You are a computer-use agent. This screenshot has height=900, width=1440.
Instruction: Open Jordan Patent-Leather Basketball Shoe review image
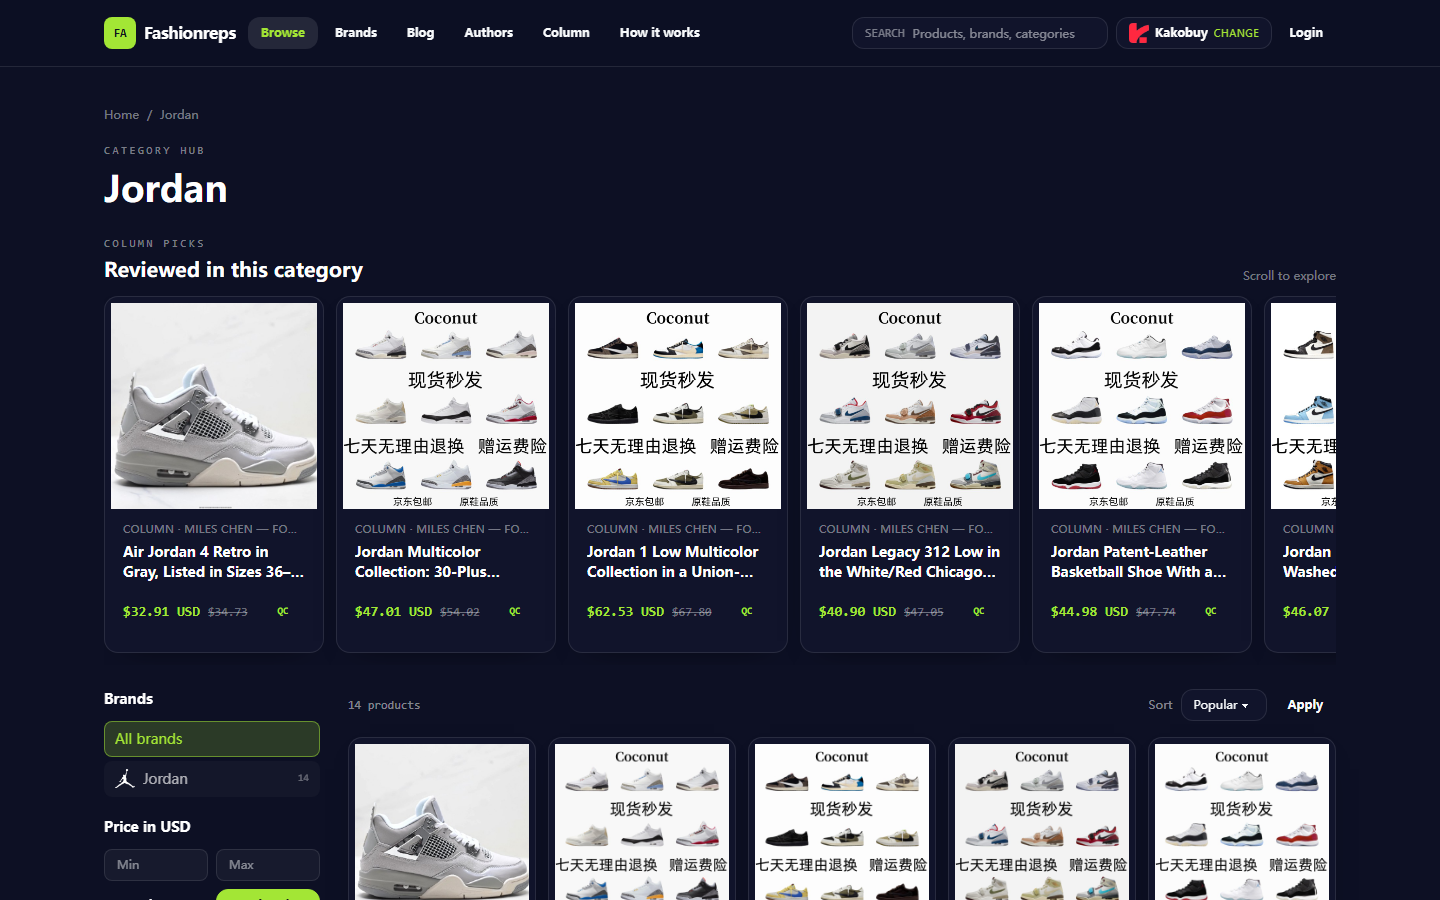click(x=1142, y=406)
